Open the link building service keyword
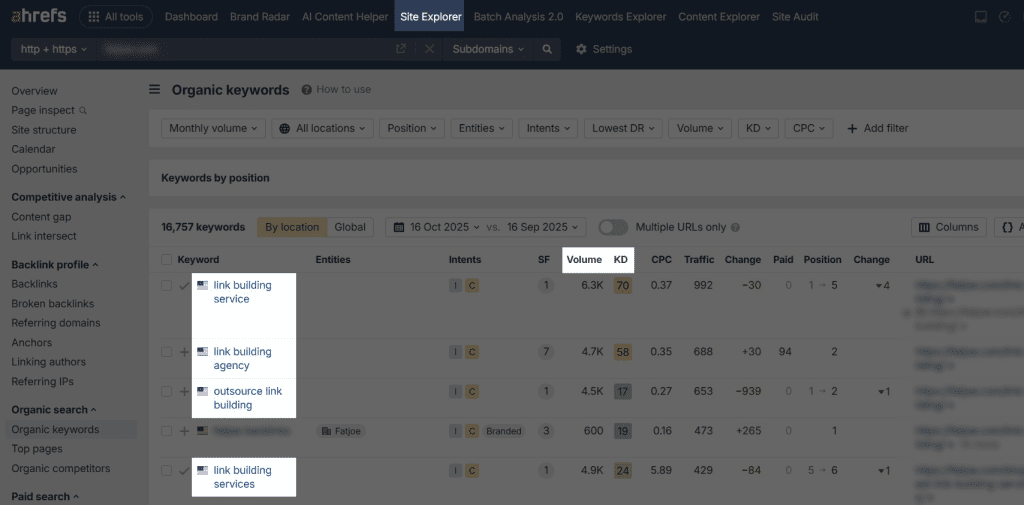The width and height of the screenshot is (1024, 505). [x=242, y=292]
